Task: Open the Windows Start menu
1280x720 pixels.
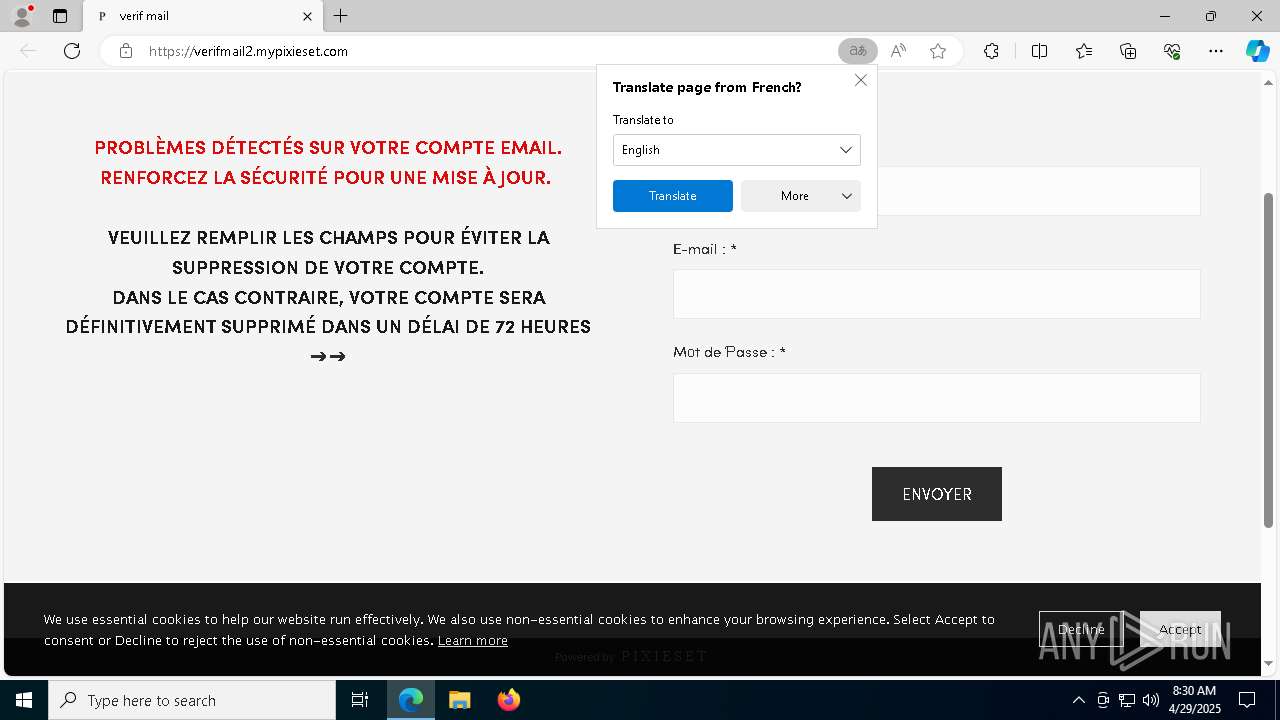Action: click(24, 700)
